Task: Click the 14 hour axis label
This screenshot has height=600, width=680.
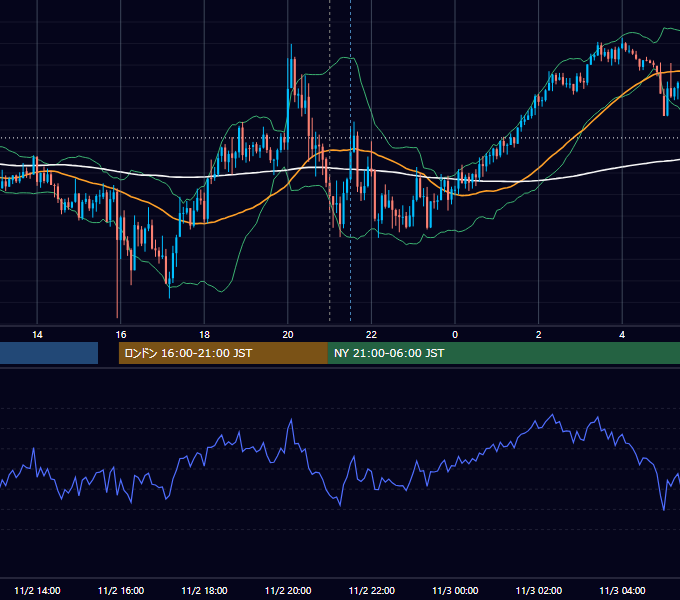Action: point(37,335)
